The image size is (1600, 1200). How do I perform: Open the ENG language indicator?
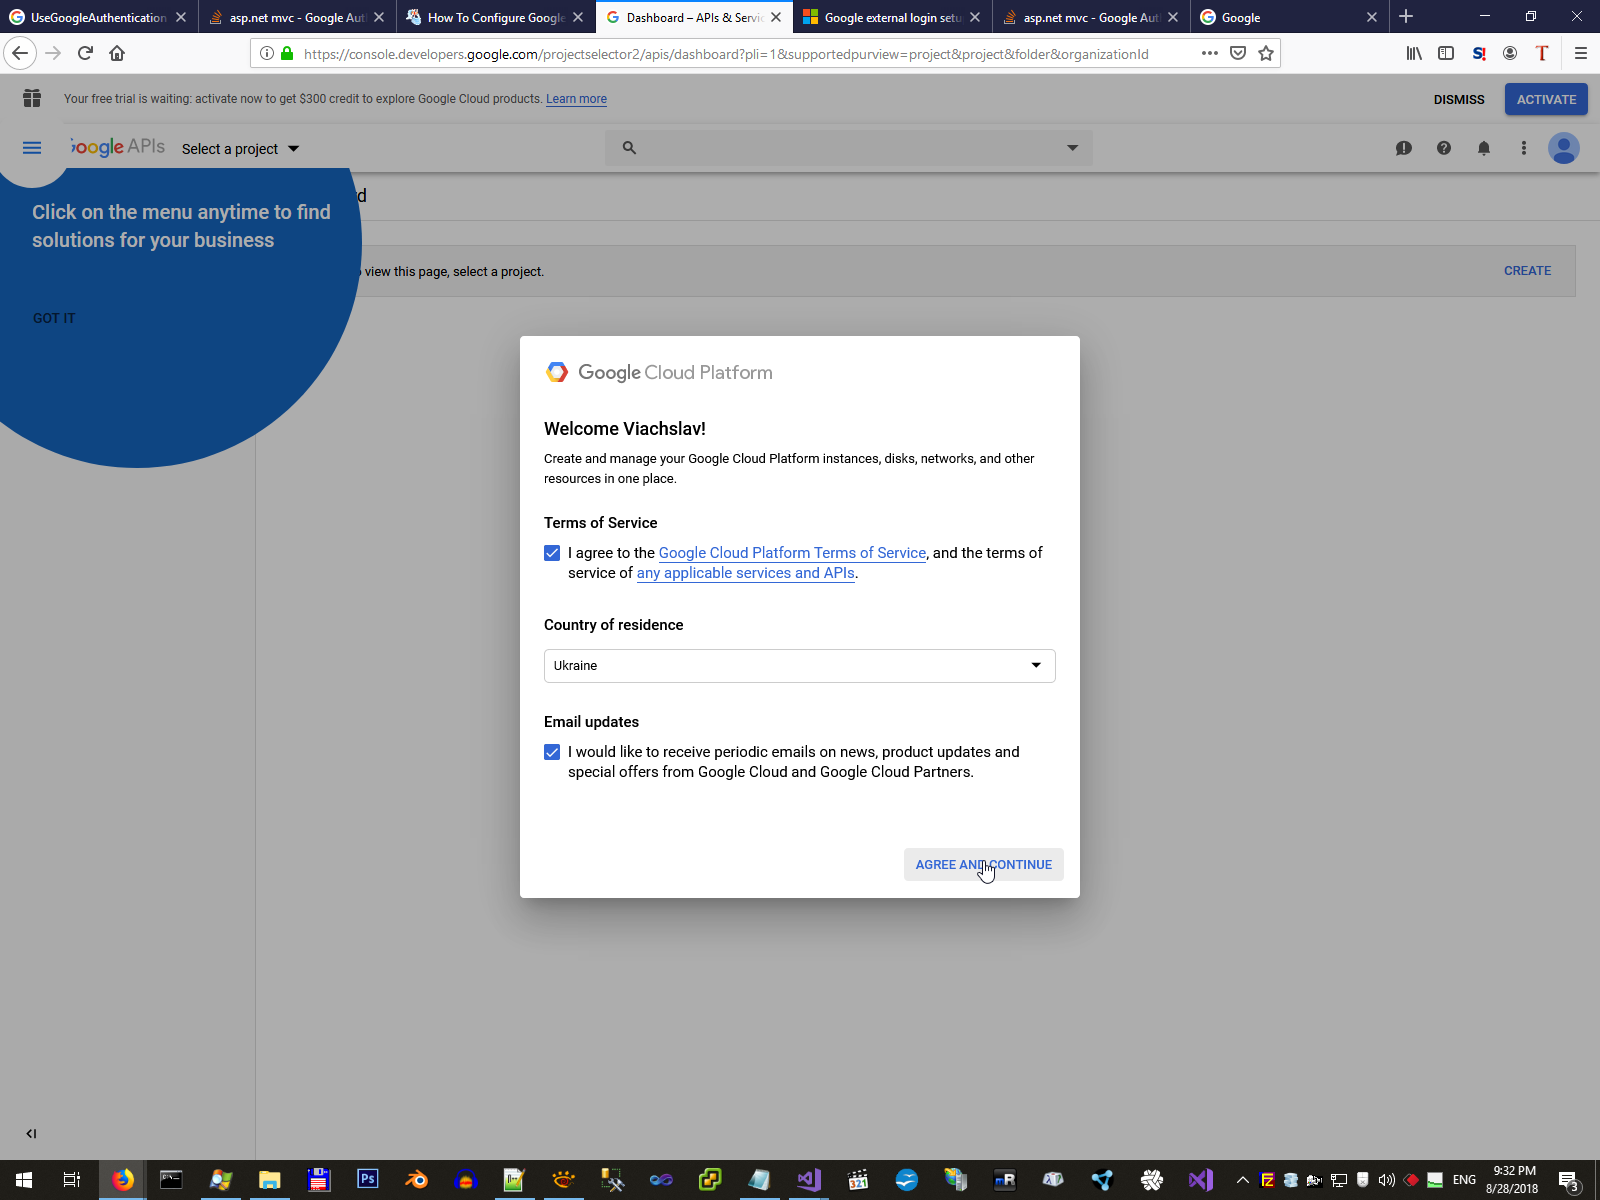tap(1464, 1180)
